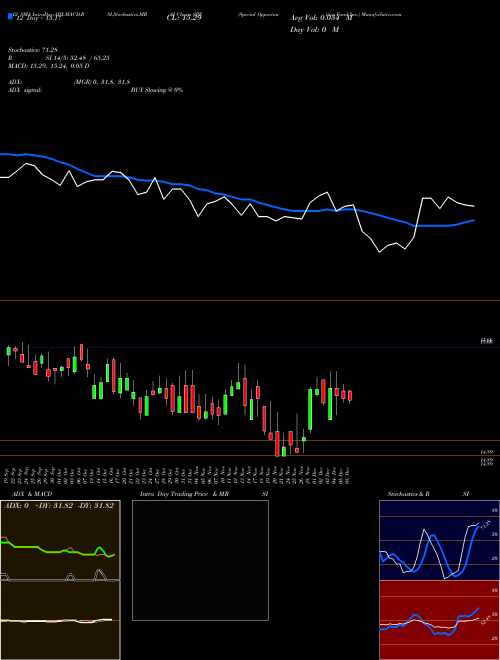
Task: Click the 'Avg Vol: 0.034 M' text
Action: [321, 18]
